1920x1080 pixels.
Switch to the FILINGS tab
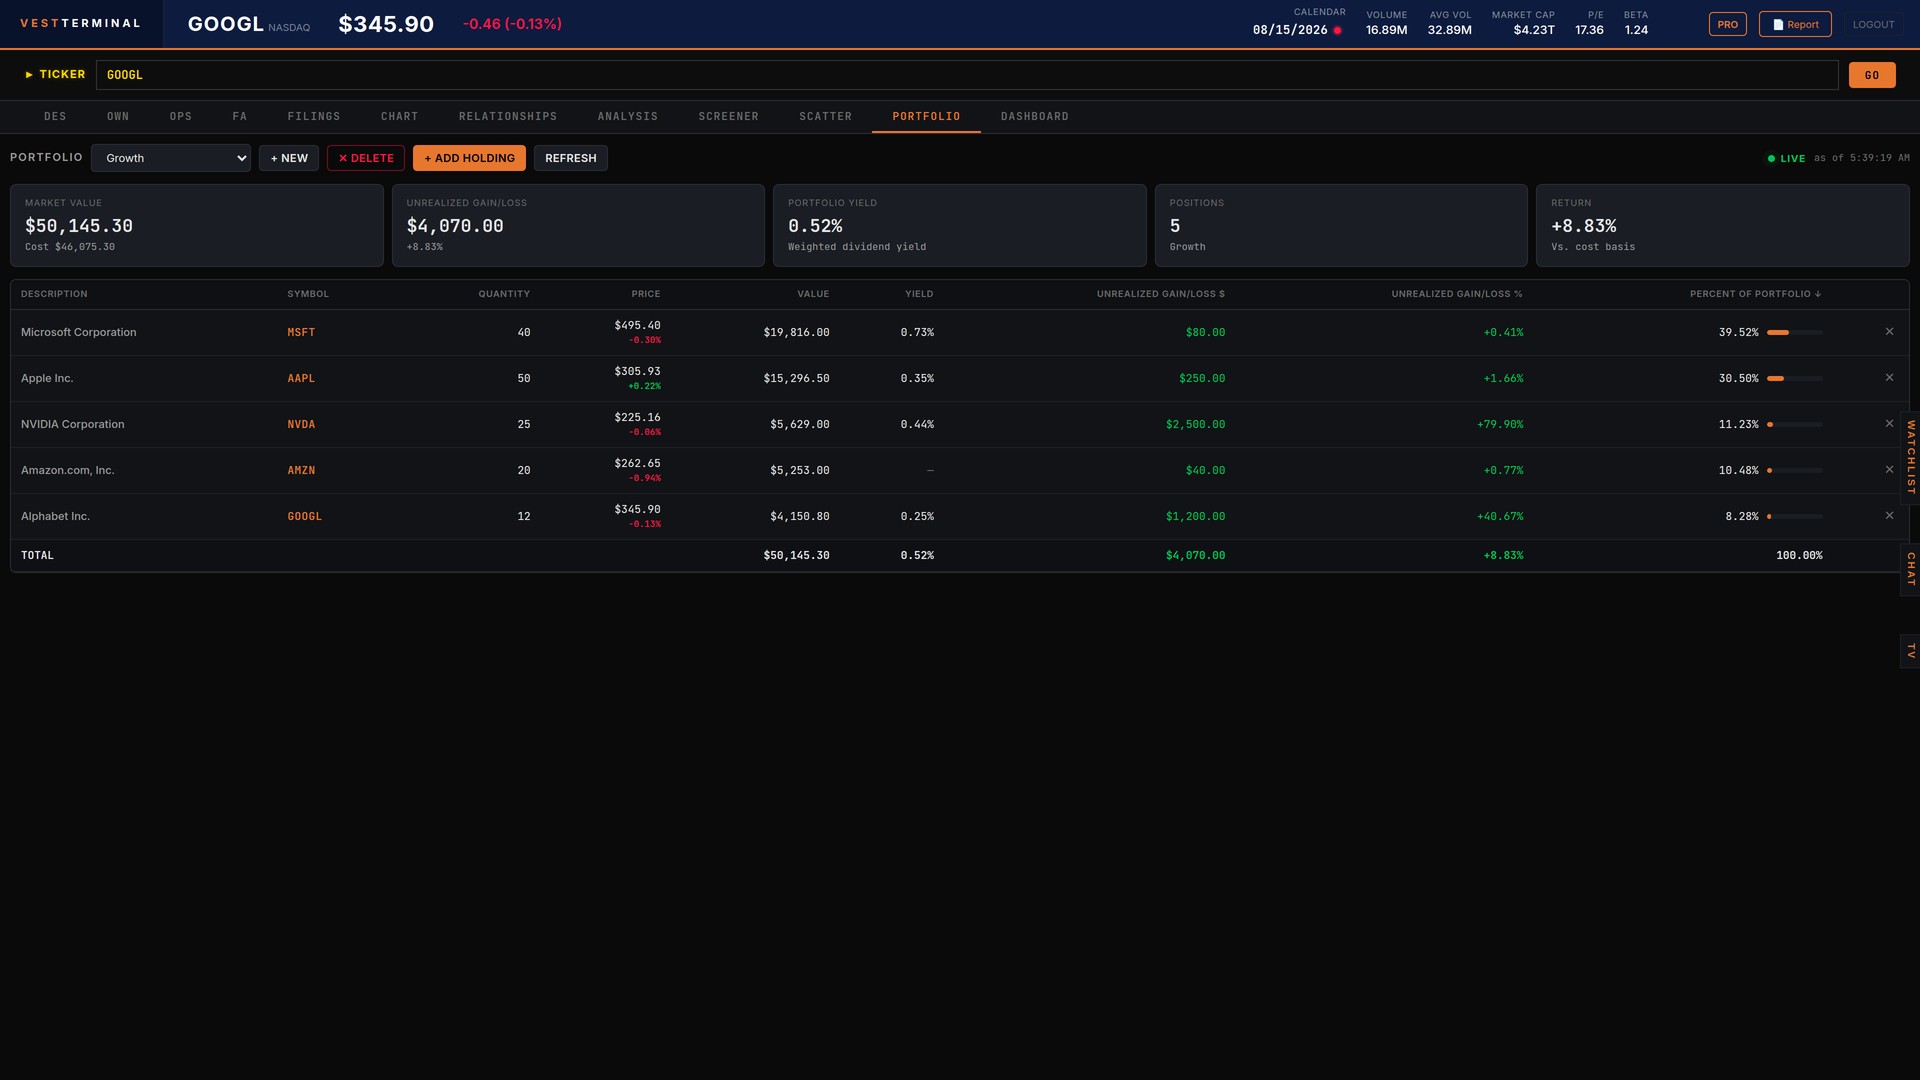[x=314, y=117]
